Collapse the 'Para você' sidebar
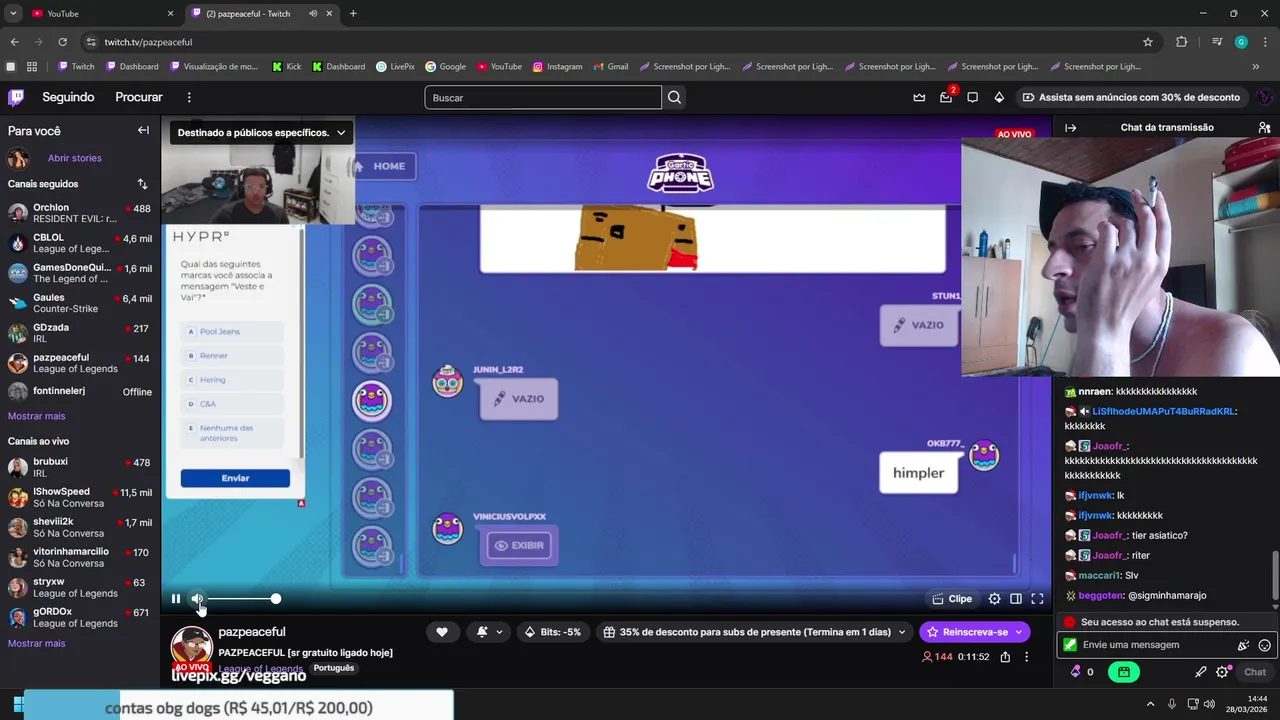The image size is (1280, 720). click(x=143, y=130)
